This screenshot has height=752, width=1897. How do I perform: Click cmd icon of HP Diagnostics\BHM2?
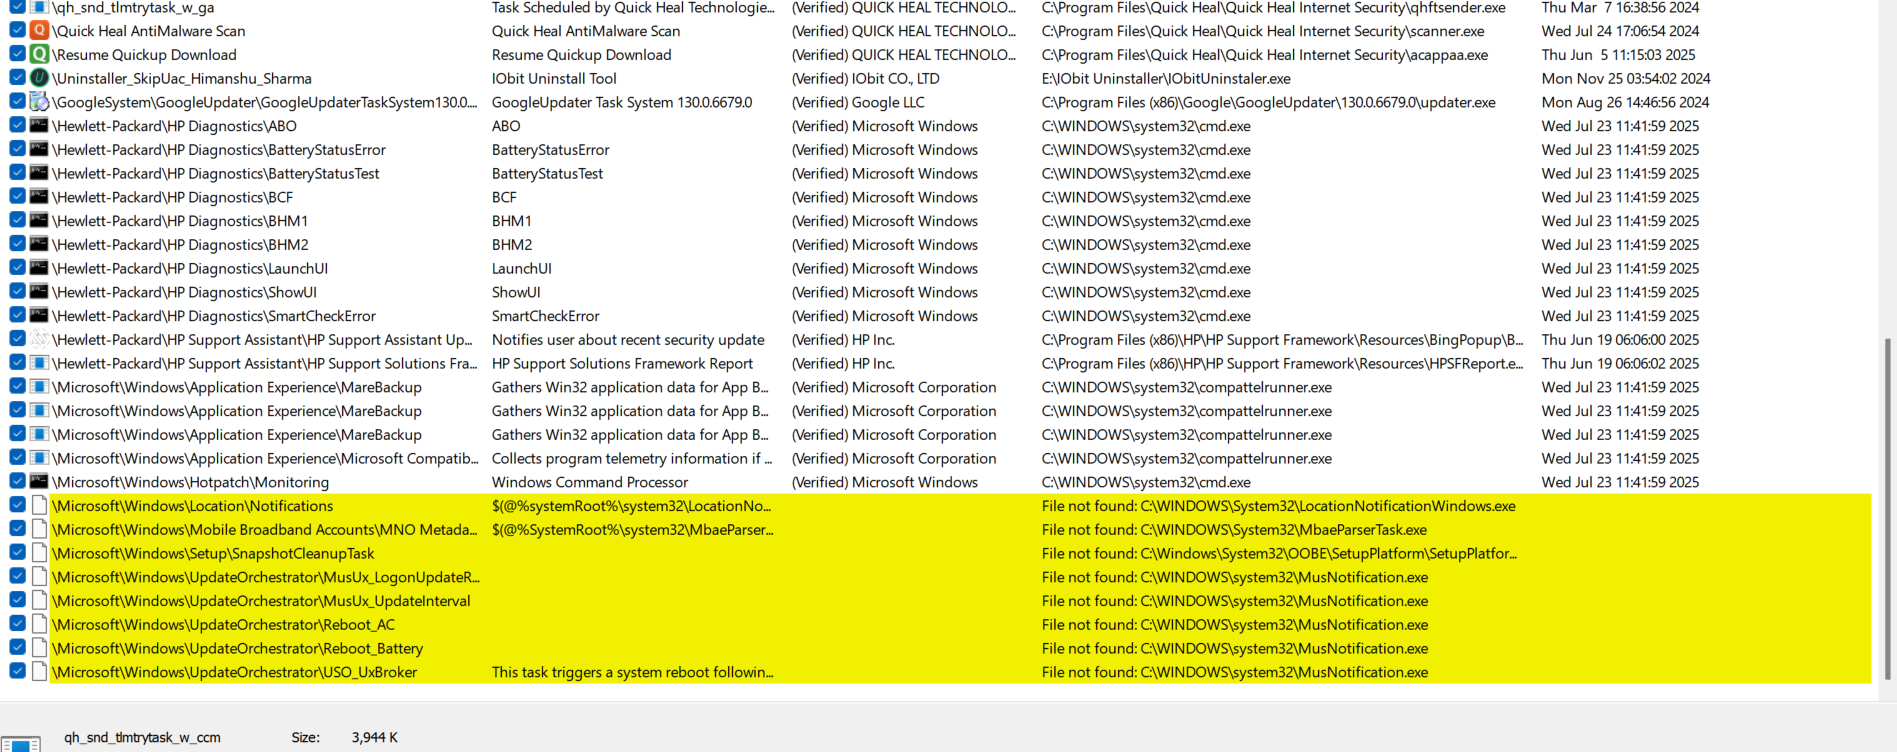[x=39, y=244]
